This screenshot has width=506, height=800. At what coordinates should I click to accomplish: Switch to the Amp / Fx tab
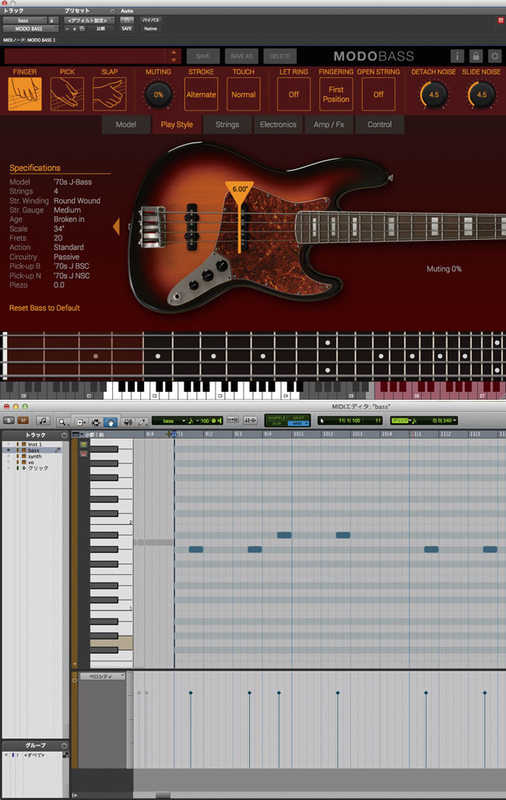pos(329,124)
